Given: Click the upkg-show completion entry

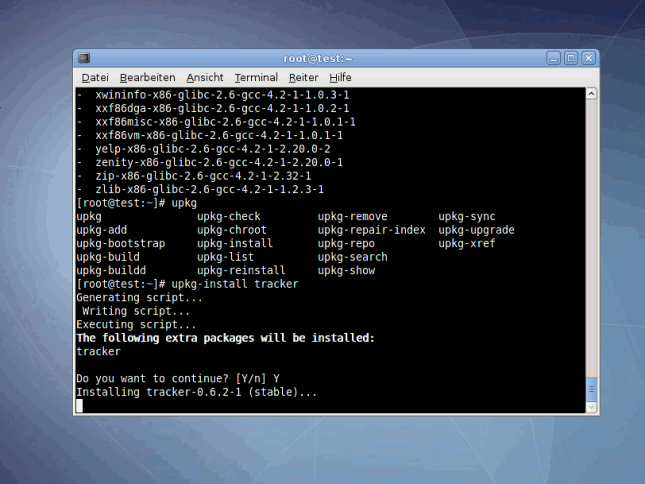Looking at the screenshot, I should click(346, 271).
